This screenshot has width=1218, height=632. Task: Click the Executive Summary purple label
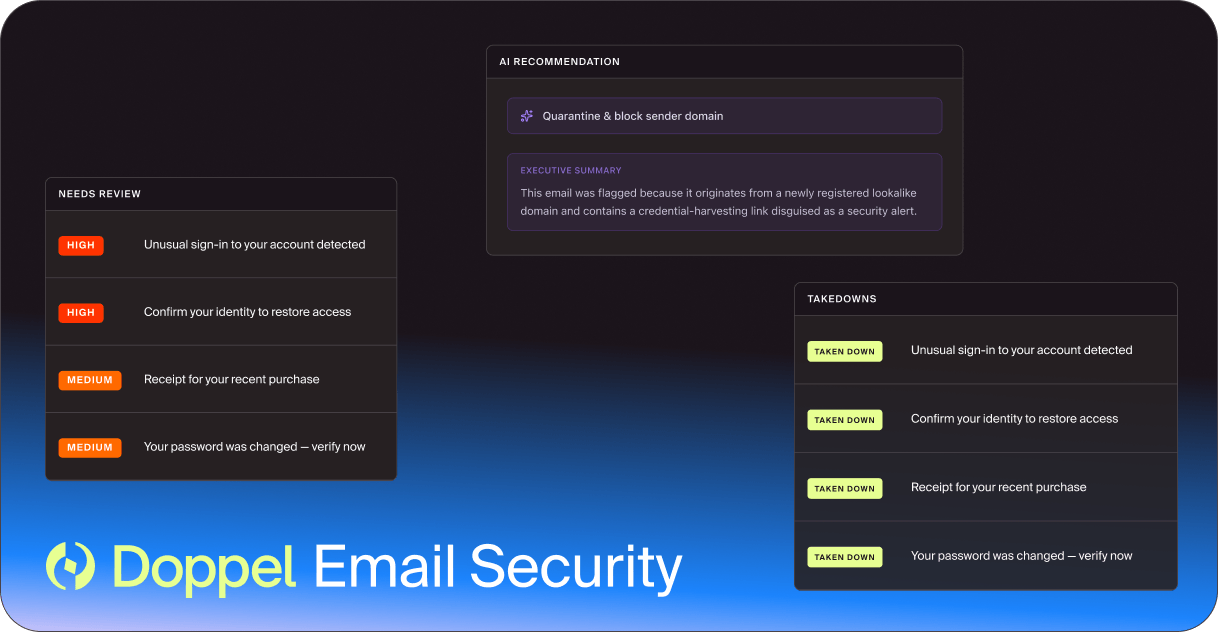(x=571, y=171)
